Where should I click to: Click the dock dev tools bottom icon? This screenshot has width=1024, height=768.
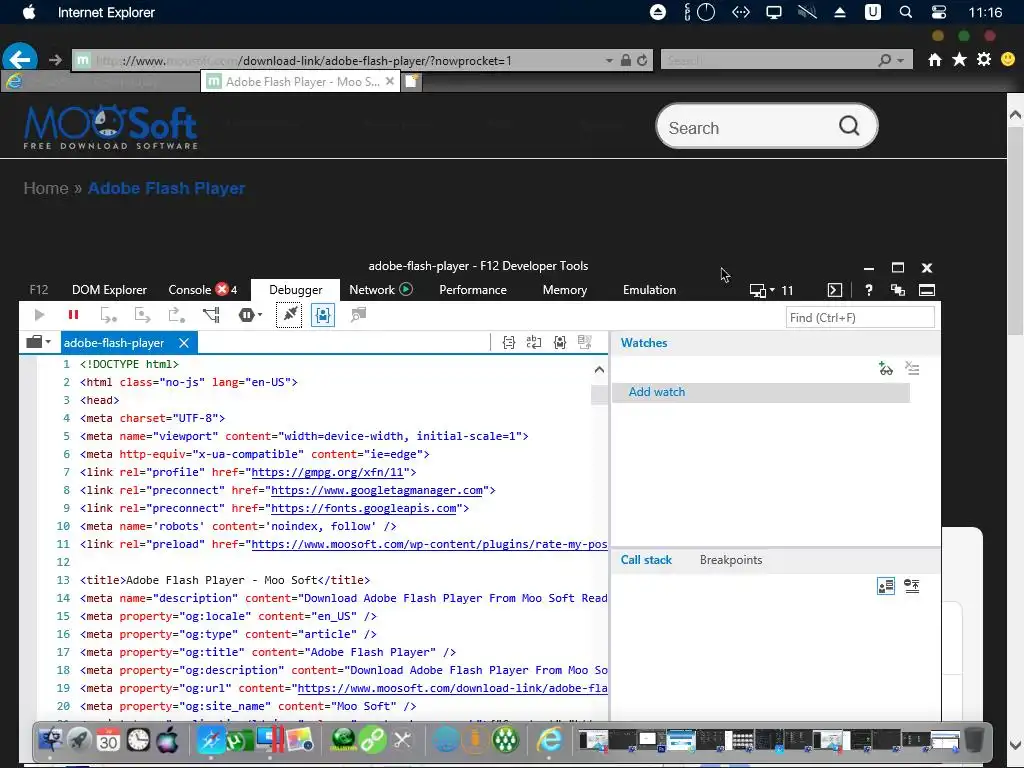(x=927, y=291)
